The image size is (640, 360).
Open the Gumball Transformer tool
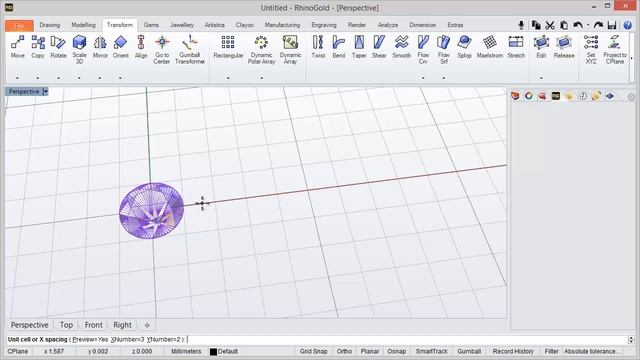pyautogui.click(x=190, y=49)
